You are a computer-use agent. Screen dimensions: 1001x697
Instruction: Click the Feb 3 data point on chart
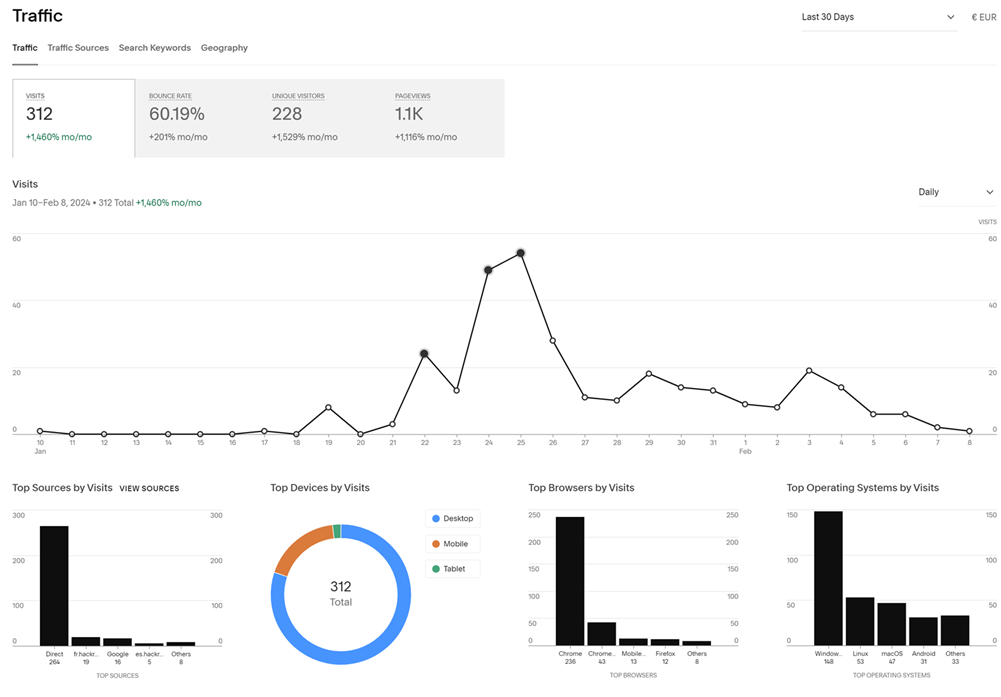coord(809,370)
